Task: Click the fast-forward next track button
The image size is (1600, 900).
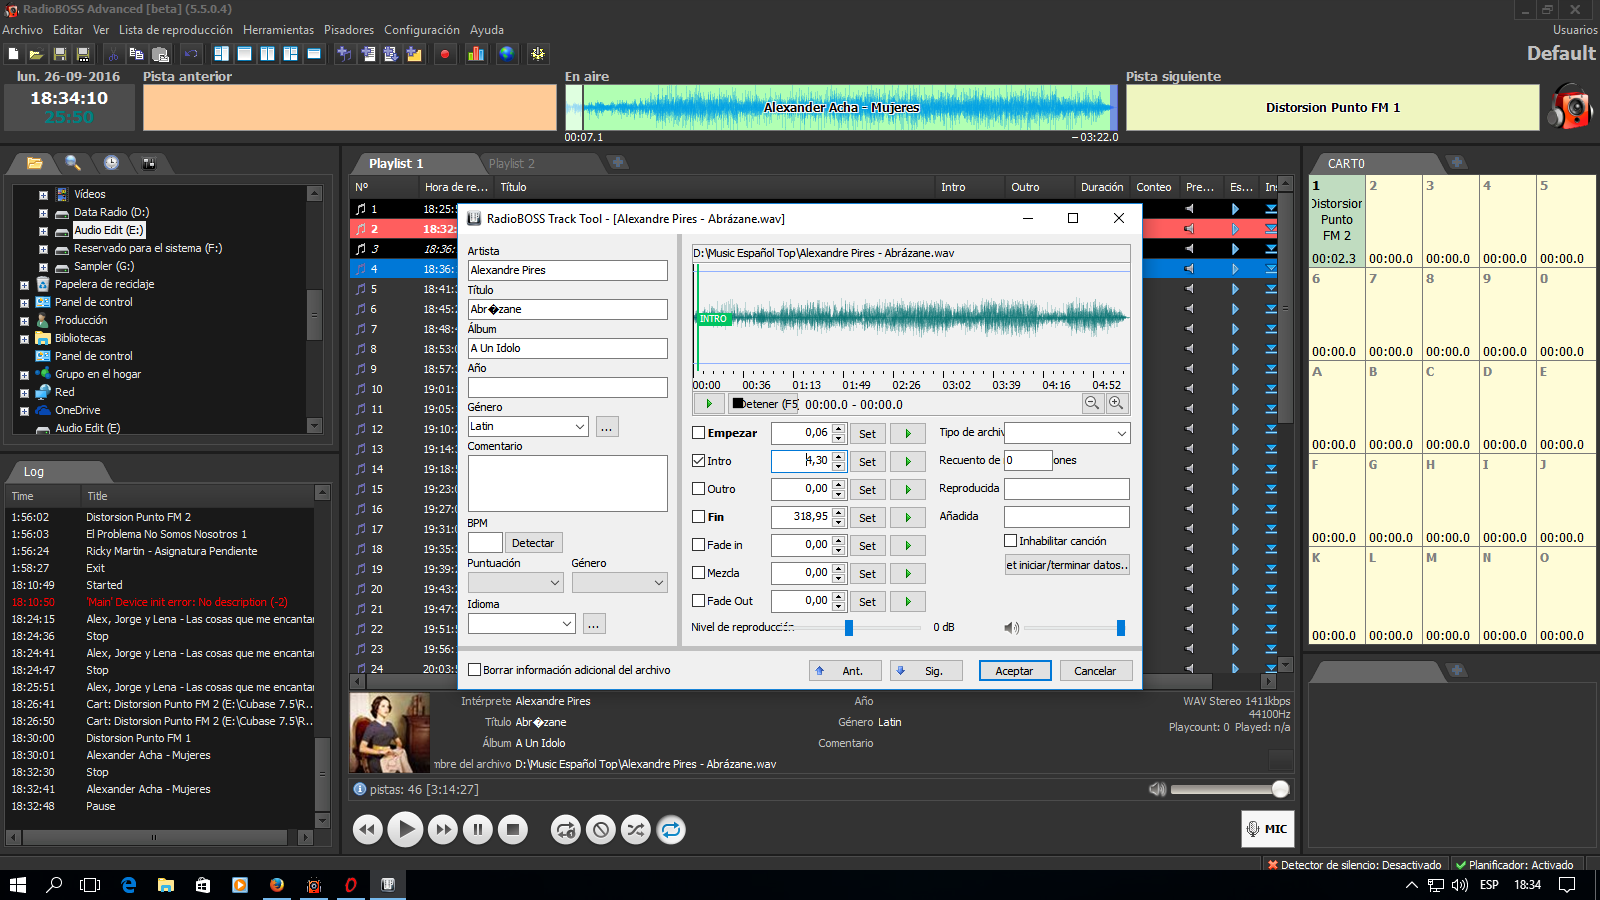Action: [442, 829]
